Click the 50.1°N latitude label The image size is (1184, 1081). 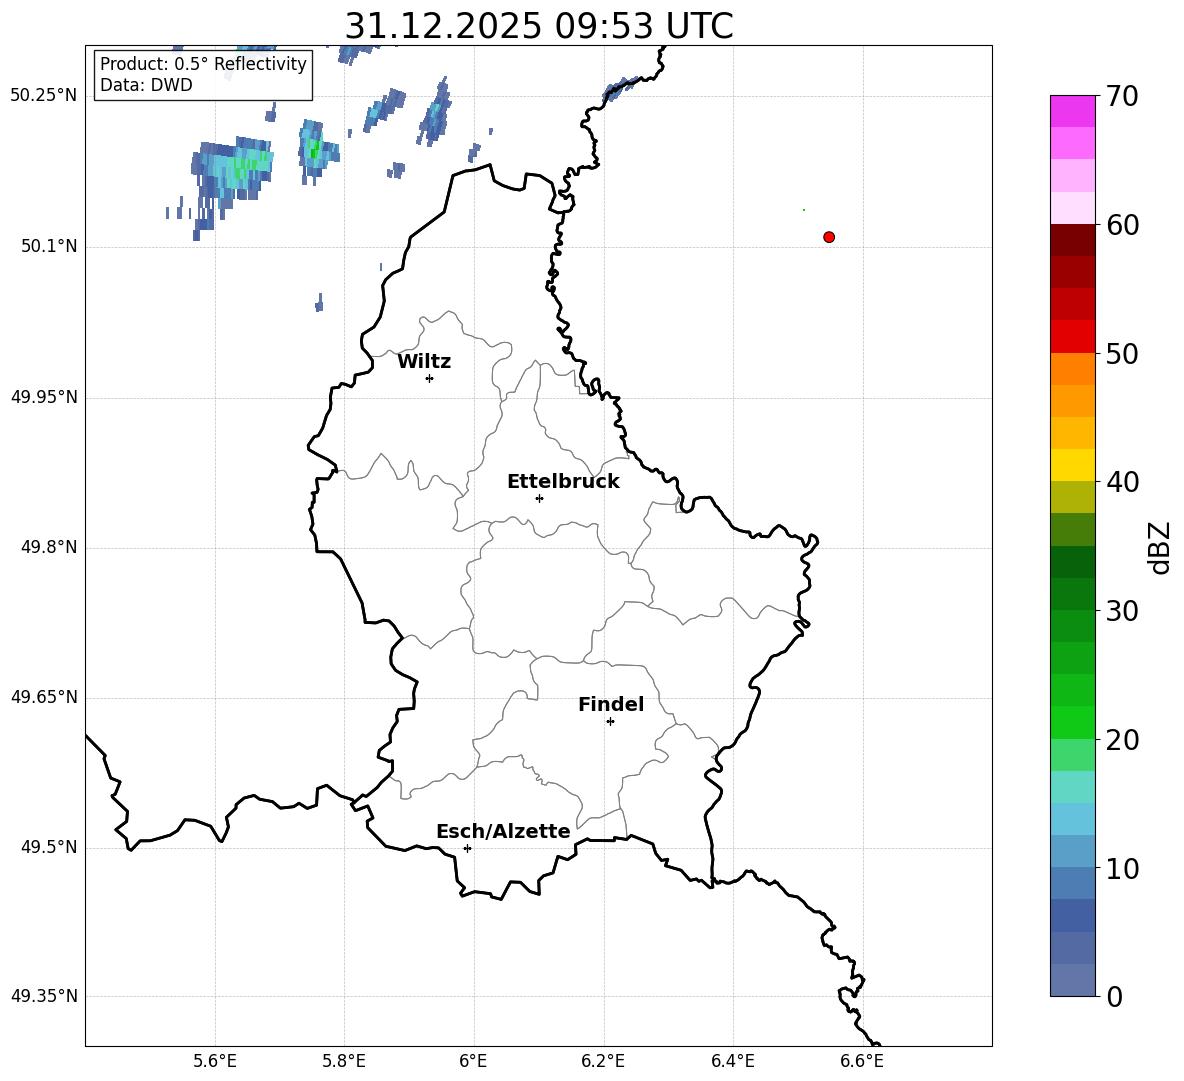[49, 246]
